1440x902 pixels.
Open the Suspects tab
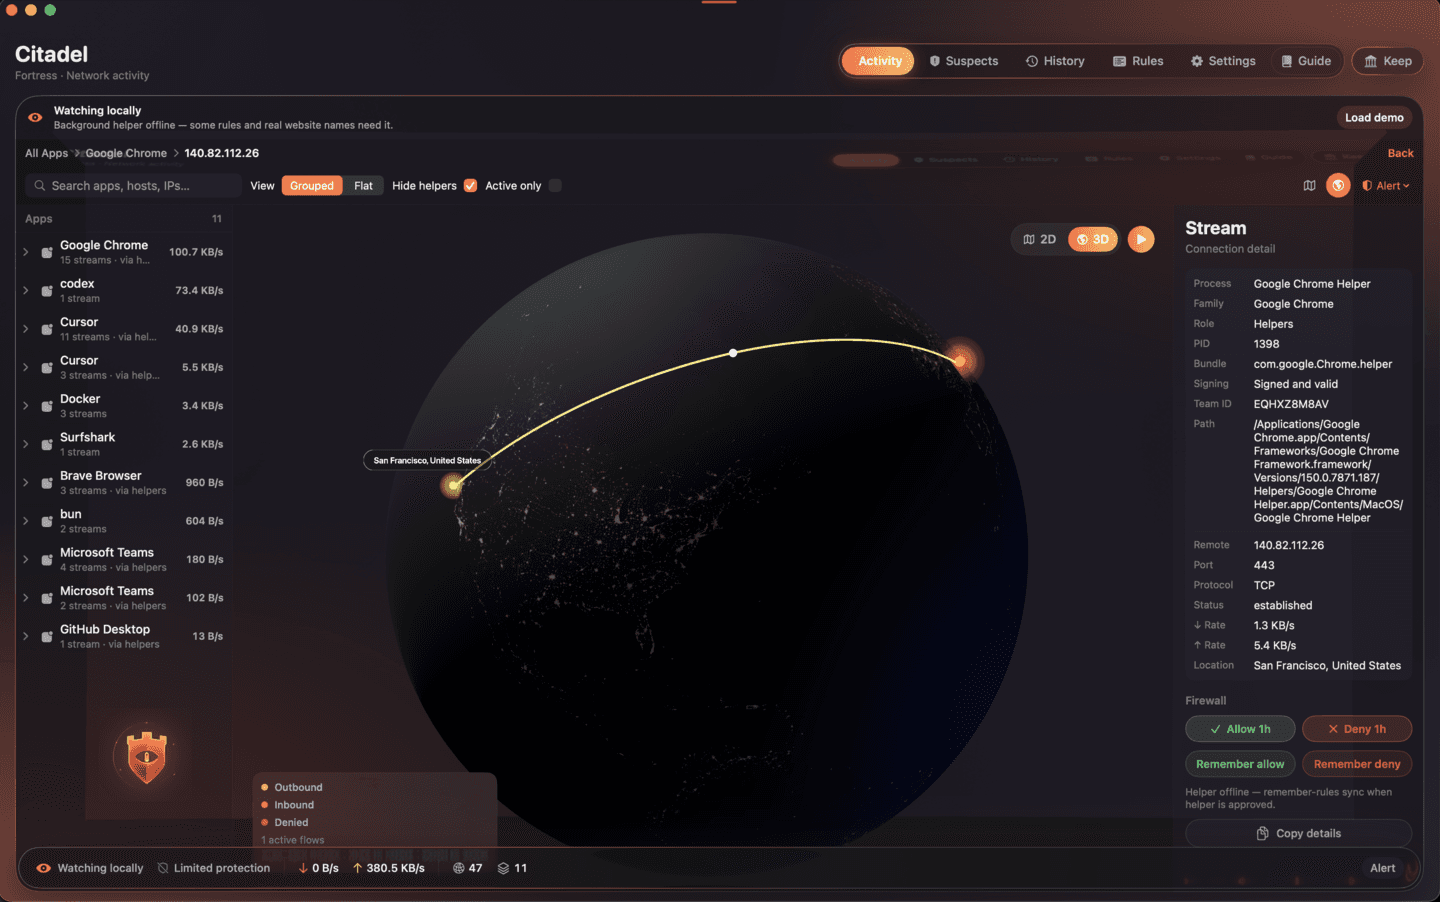point(964,61)
